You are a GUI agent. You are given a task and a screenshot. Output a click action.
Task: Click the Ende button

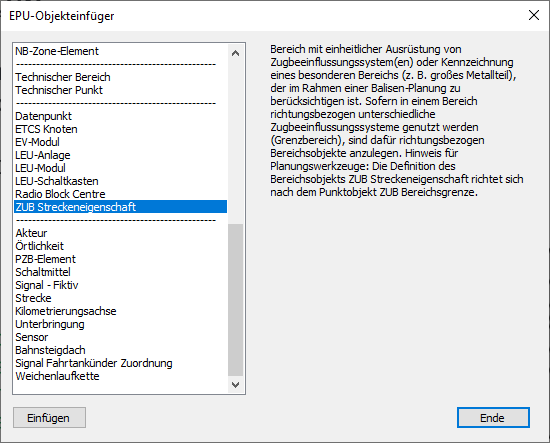click(493, 417)
